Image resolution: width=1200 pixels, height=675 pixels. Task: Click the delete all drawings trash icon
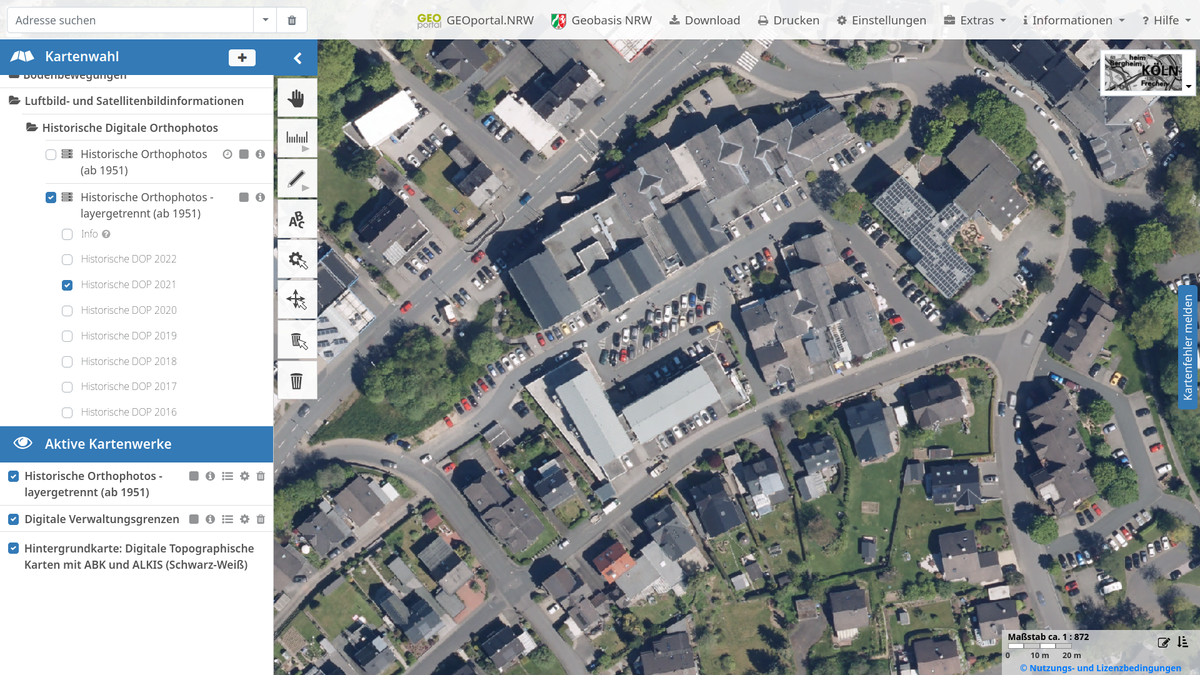[296, 381]
